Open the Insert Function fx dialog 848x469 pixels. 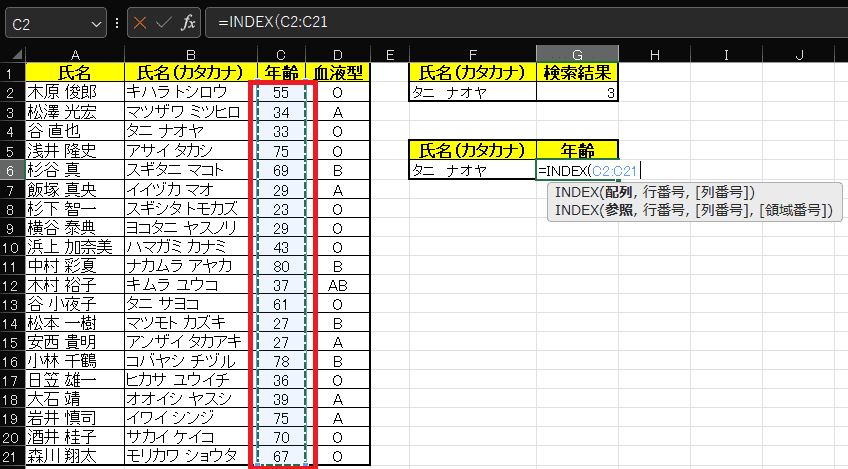click(188, 22)
